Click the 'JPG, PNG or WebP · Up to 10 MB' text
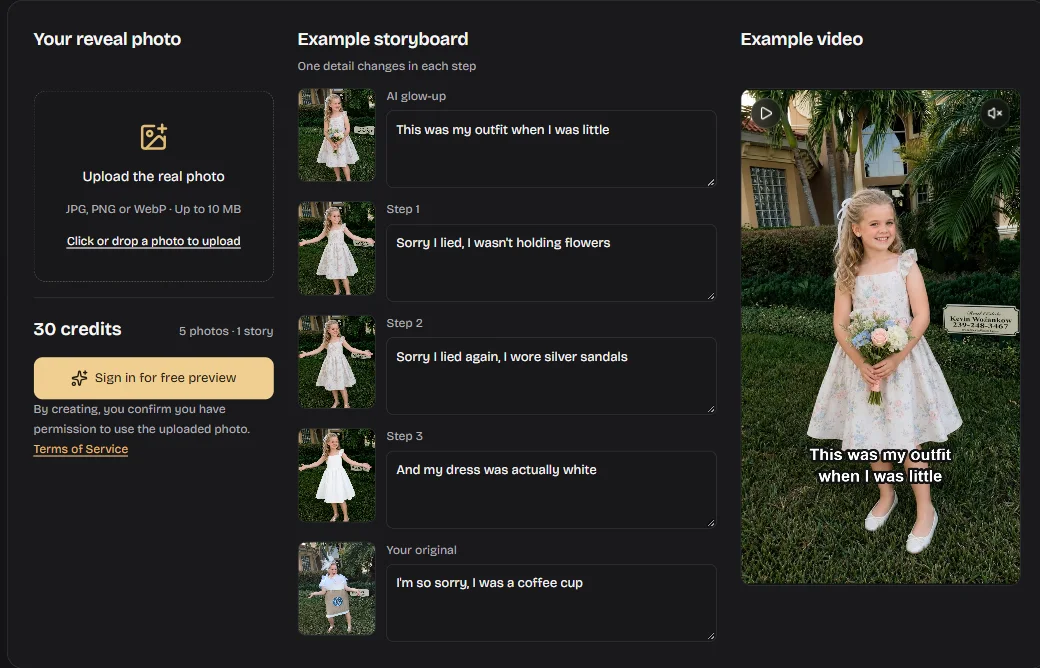Image resolution: width=1040 pixels, height=668 pixels. click(x=153, y=209)
